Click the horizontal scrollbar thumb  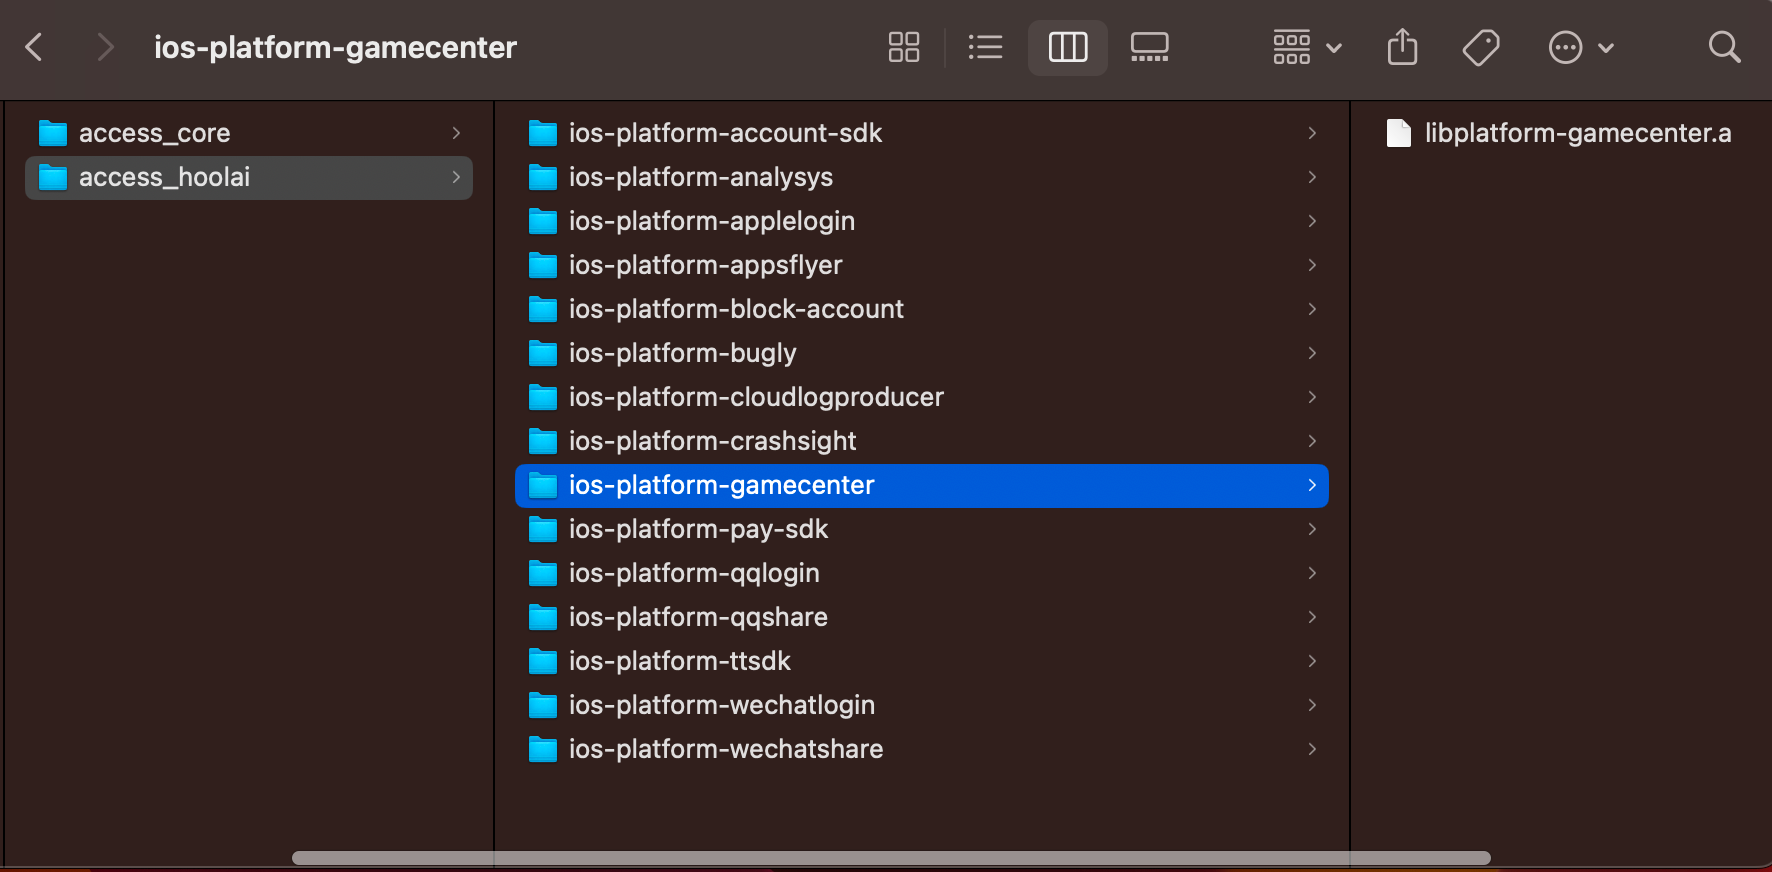(891, 858)
